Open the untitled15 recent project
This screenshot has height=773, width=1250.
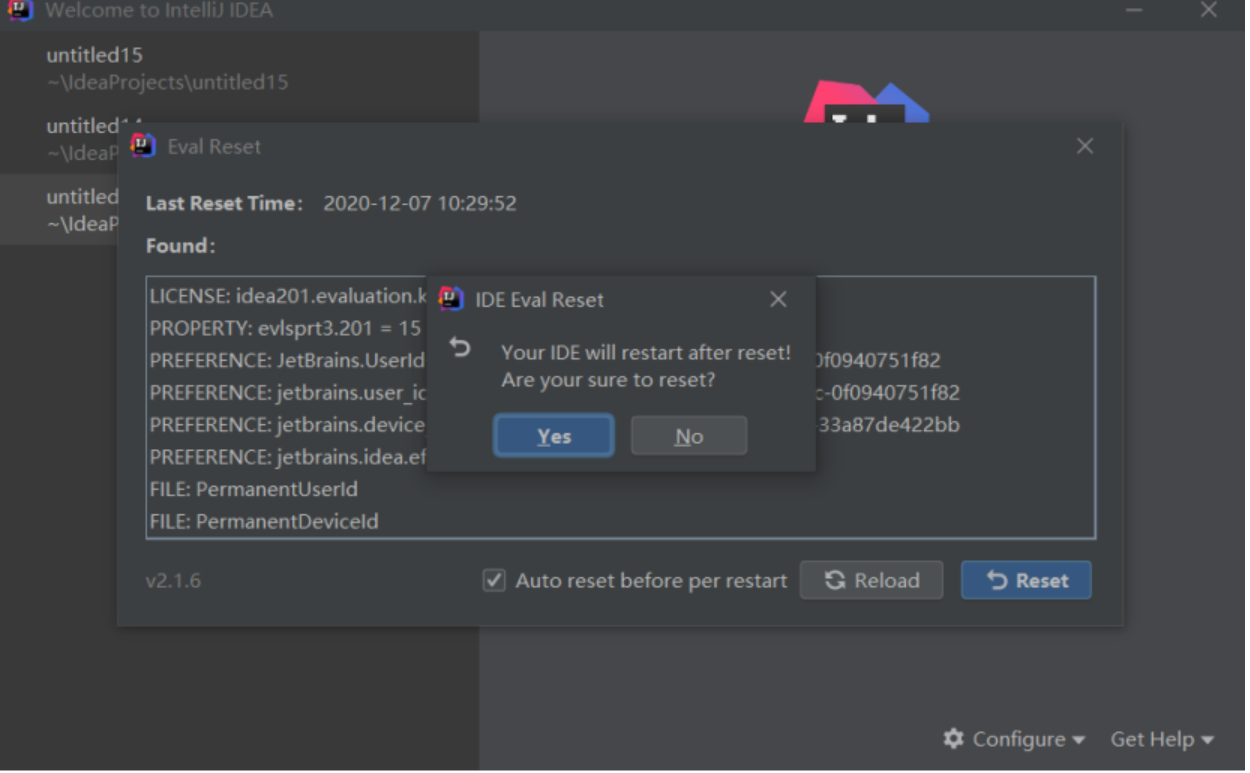[x=240, y=68]
